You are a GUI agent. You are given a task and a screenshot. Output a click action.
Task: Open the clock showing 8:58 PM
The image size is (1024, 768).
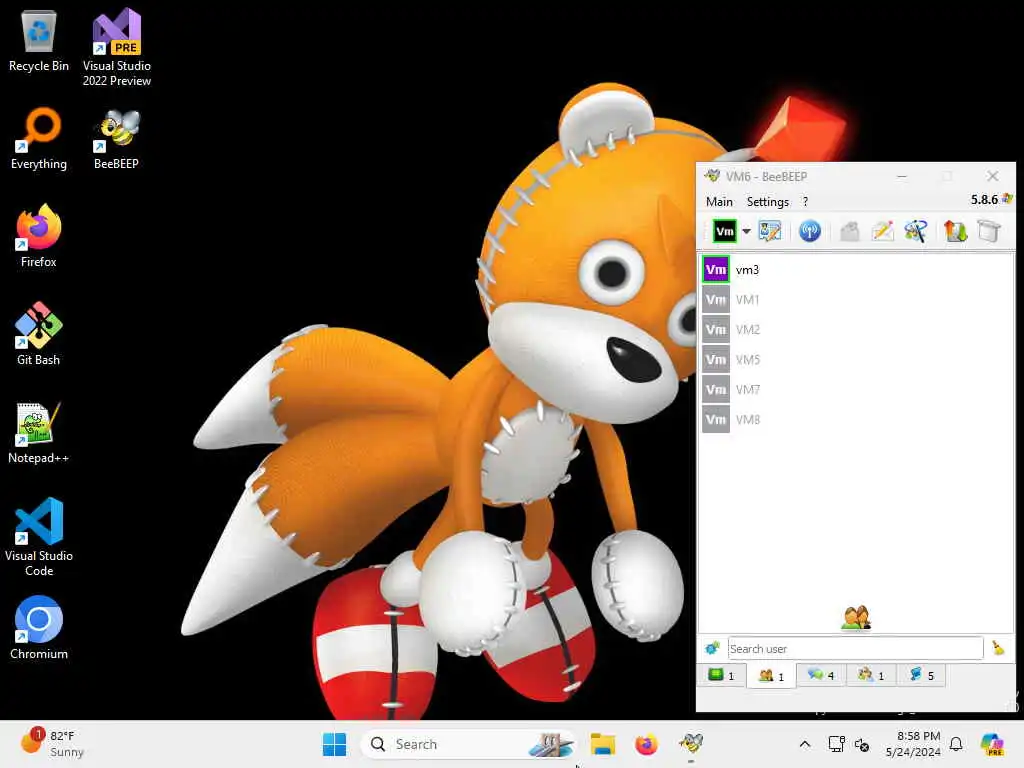click(x=913, y=744)
